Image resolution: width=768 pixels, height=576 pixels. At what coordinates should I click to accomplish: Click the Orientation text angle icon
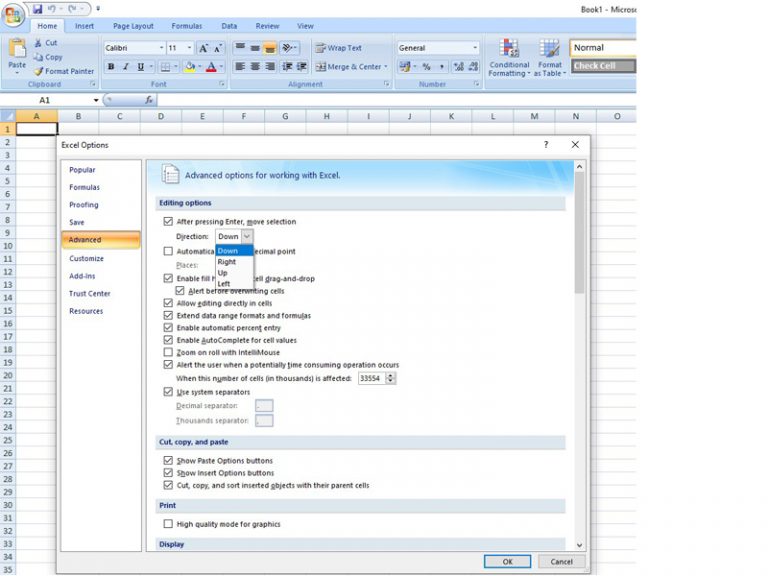288,48
